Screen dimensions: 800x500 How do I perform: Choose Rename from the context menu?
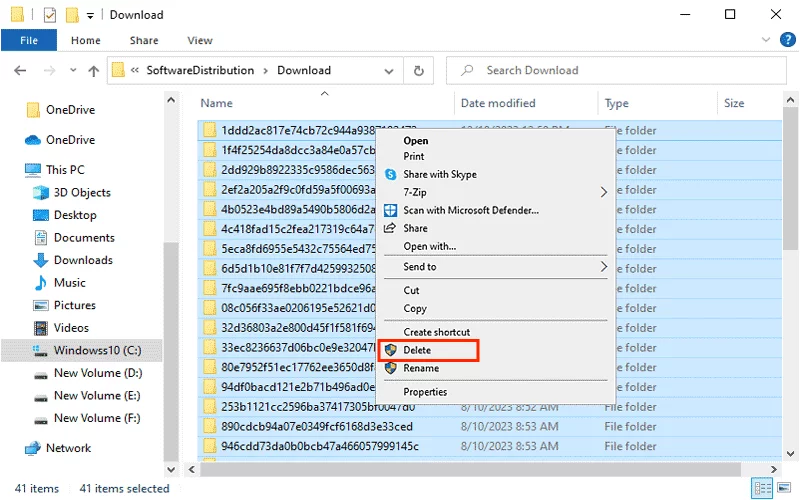pyautogui.click(x=421, y=368)
